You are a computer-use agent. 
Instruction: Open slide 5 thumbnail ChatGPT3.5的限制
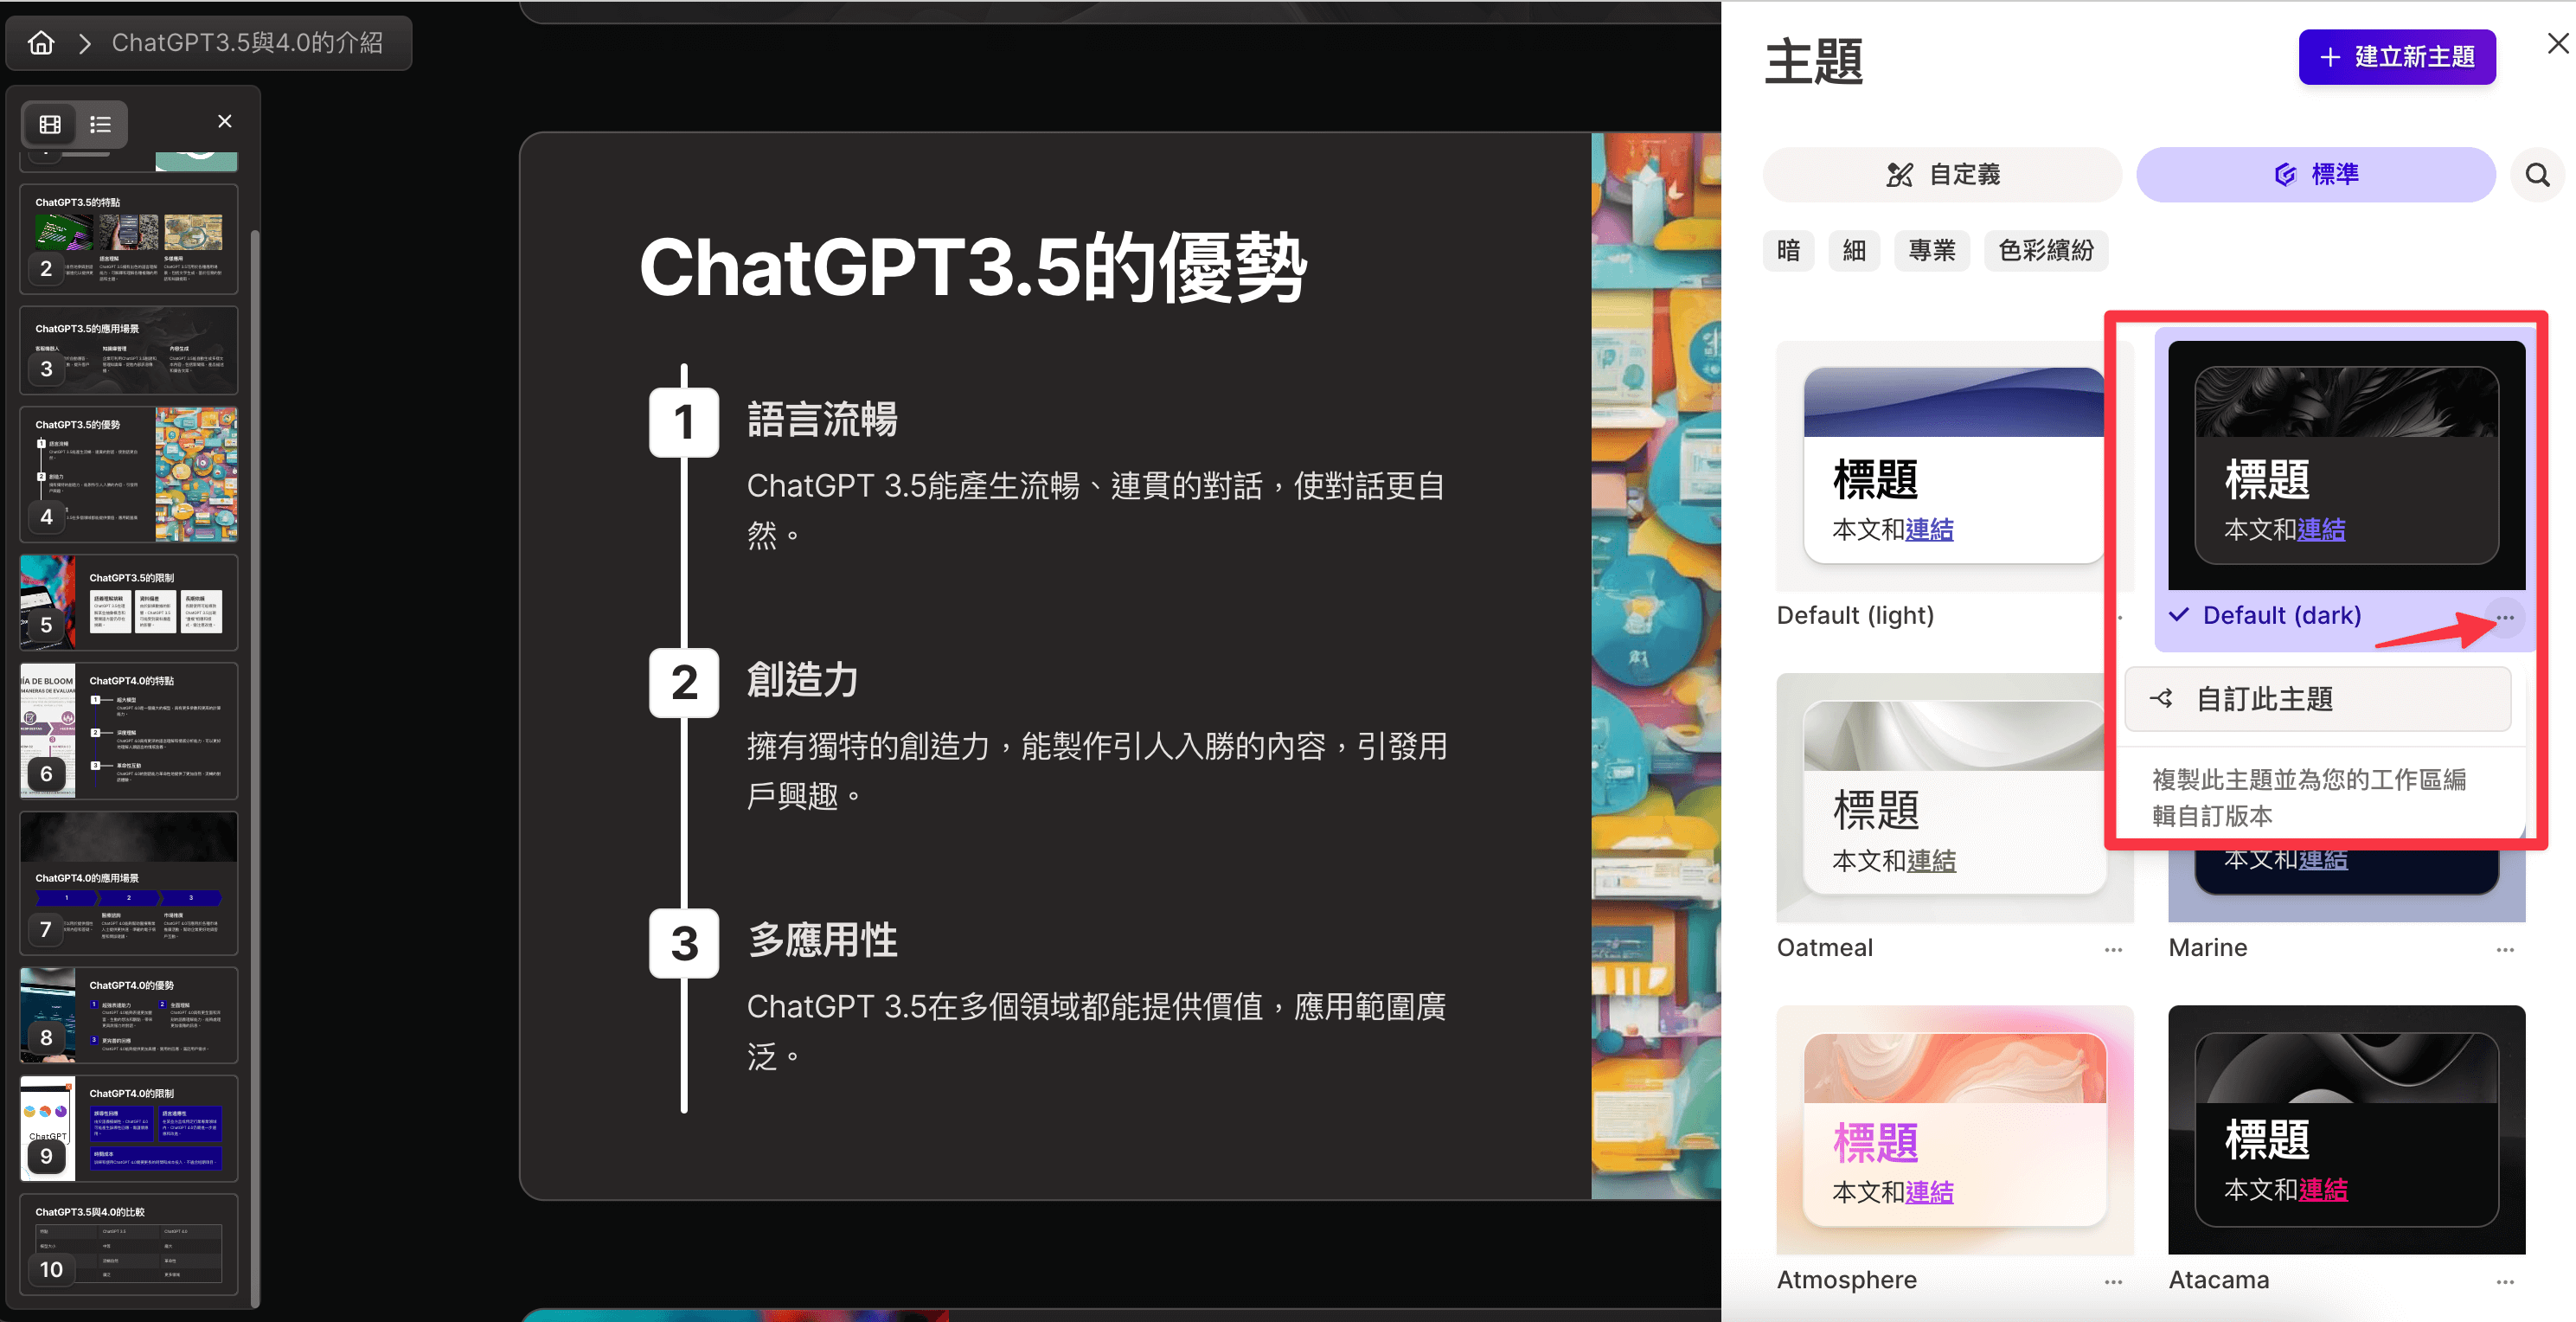click(129, 603)
